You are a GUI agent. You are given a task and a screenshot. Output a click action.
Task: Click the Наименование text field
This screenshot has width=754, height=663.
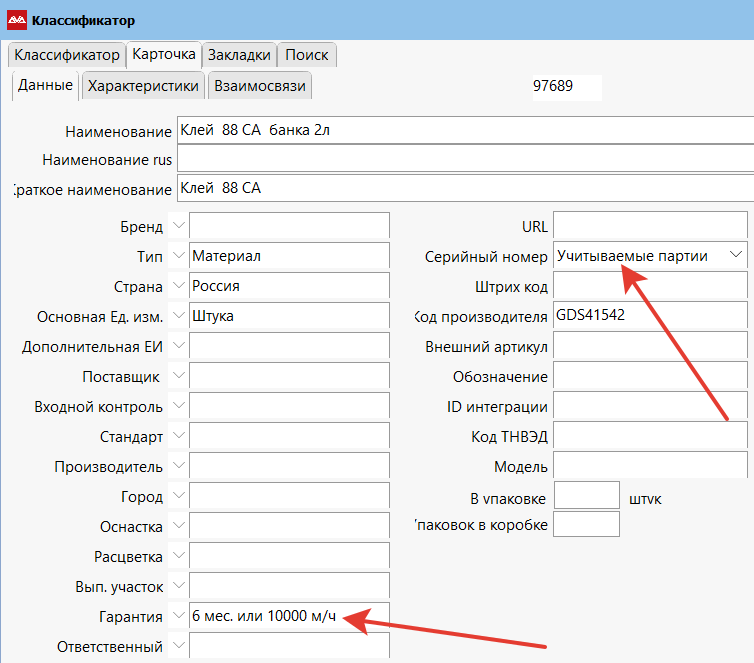(x=460, y=131)
